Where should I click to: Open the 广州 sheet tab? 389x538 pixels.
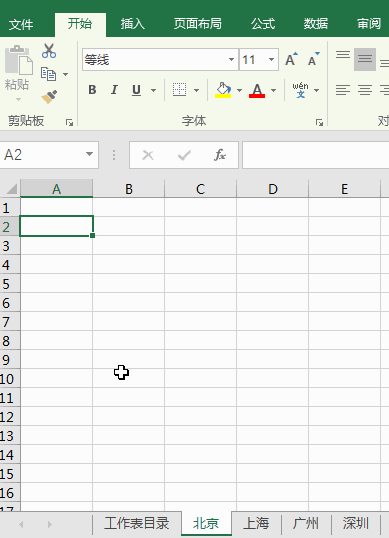(x=306, y=524)
